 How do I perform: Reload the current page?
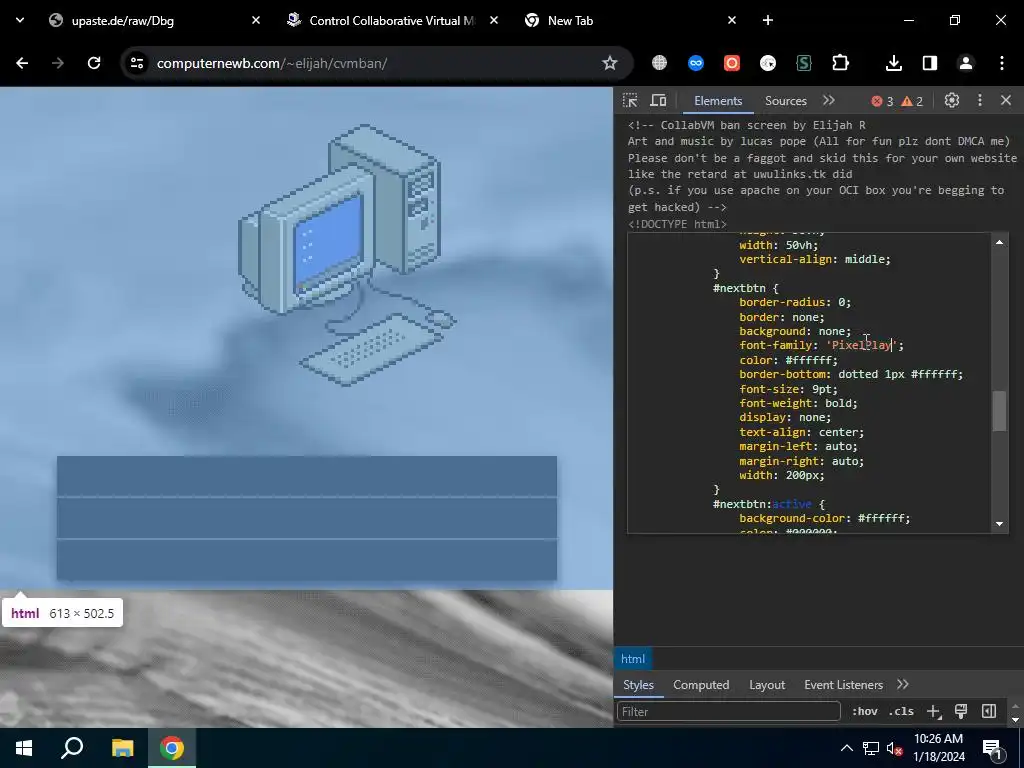(94, 63)
